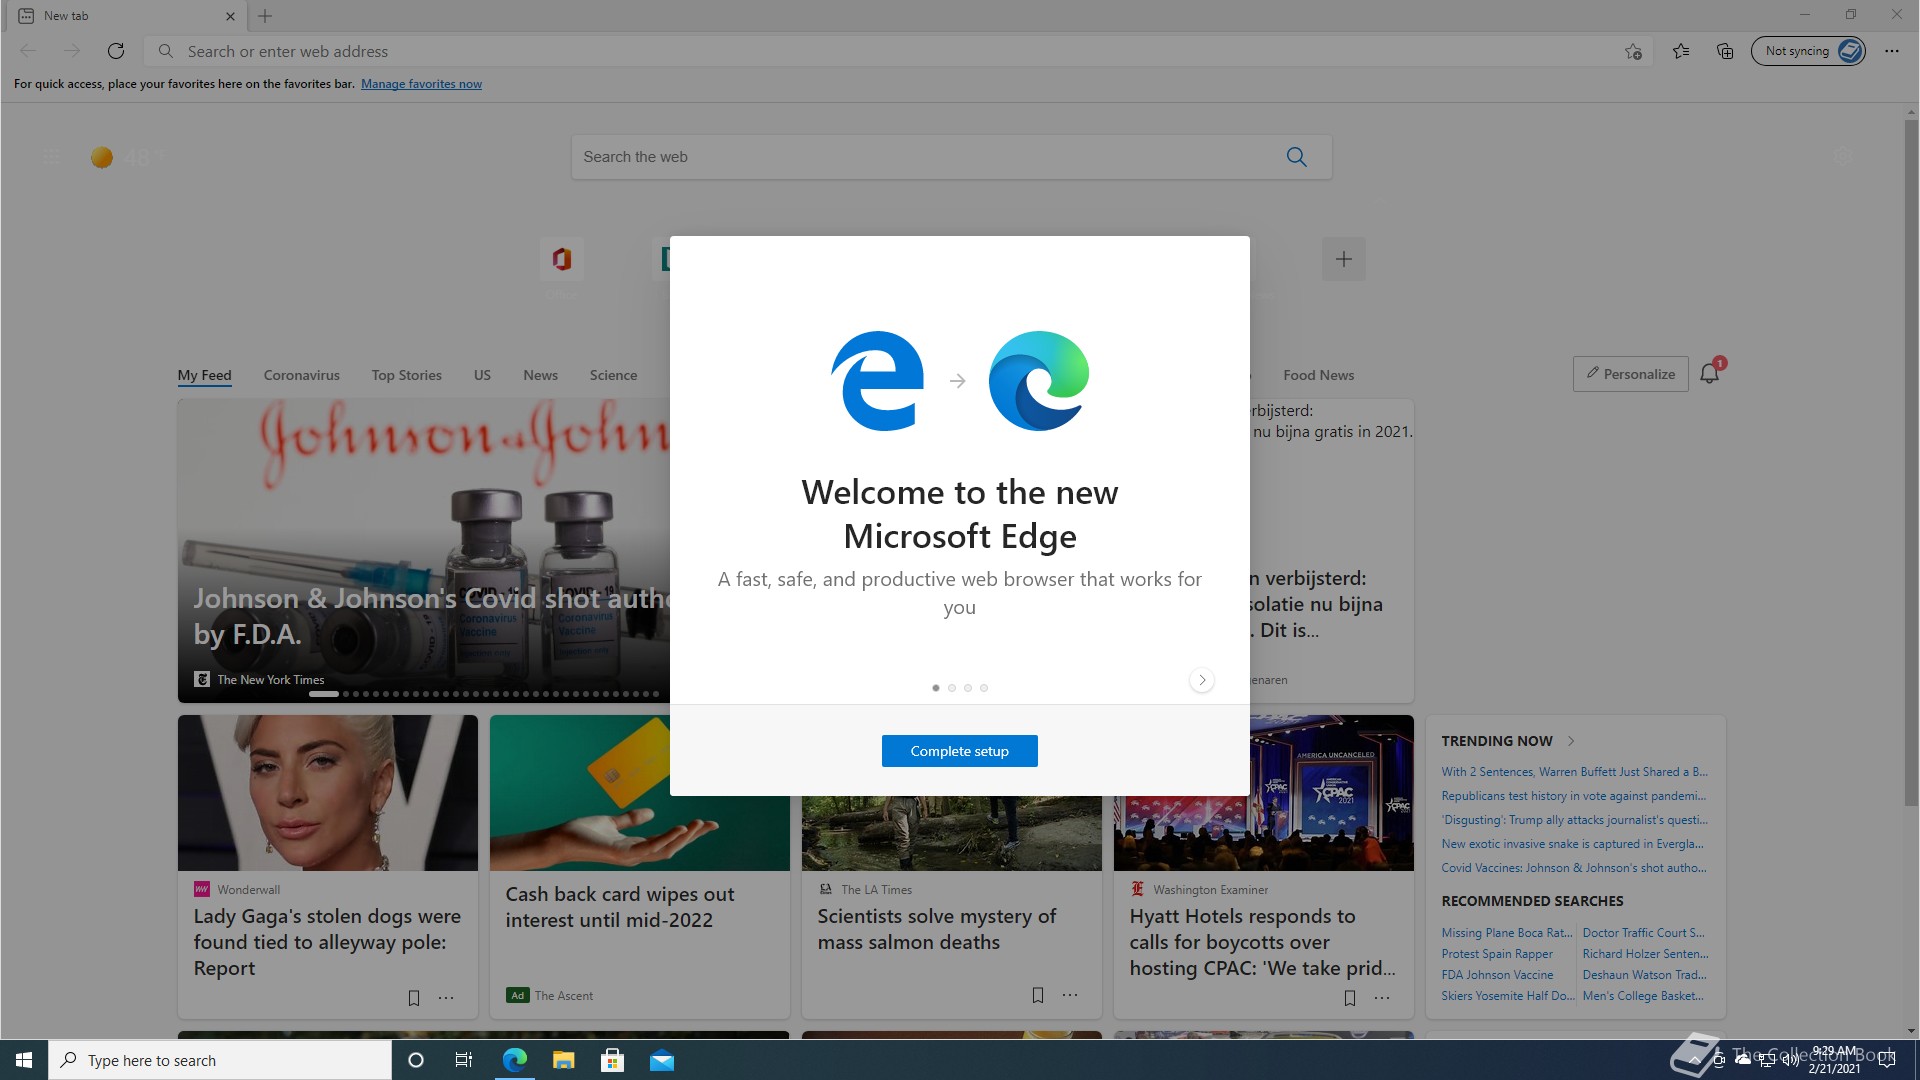Open a new tab with plus button
The width and height of the screenshot is (1920, 1080).
pyautogui.click(x=265, y=16)
